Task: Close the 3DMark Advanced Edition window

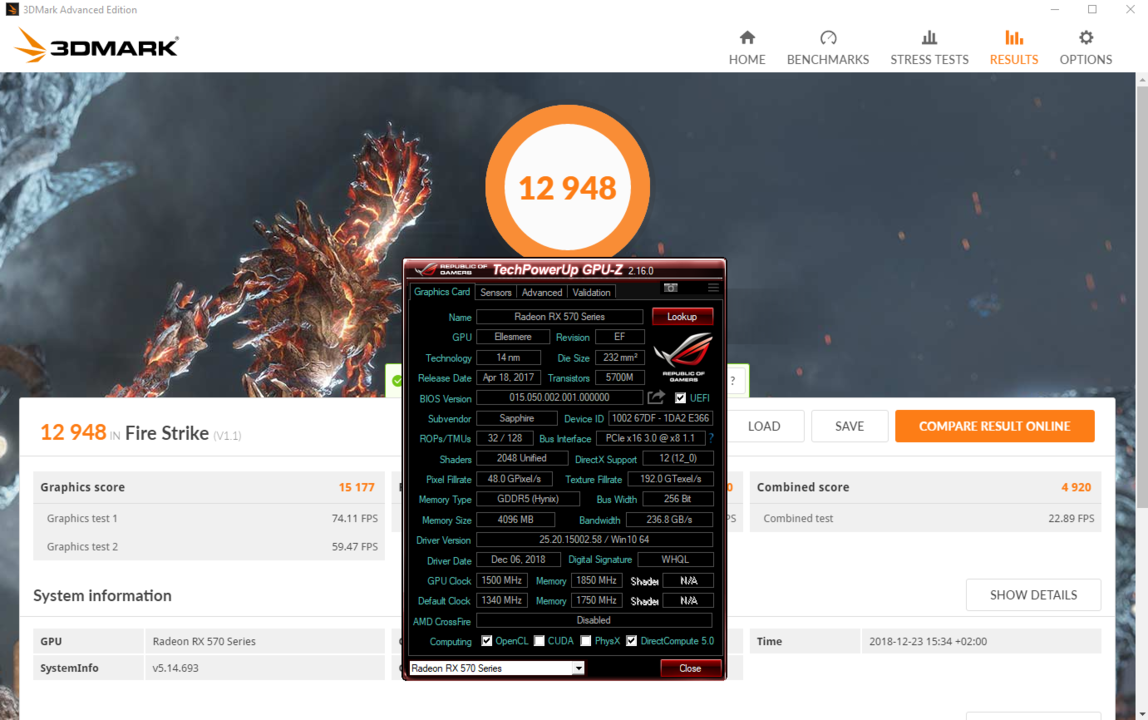Action: (x=1130, y=10)
